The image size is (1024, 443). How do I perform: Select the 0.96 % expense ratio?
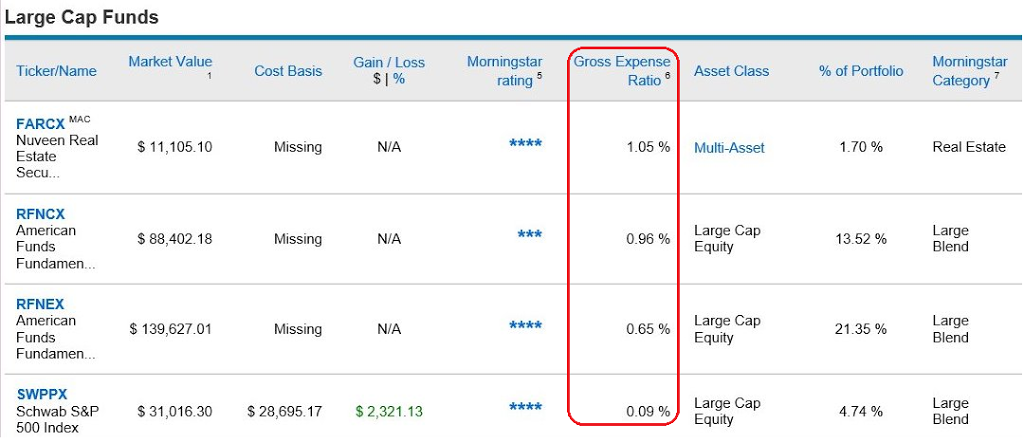[x=648, y=238]
